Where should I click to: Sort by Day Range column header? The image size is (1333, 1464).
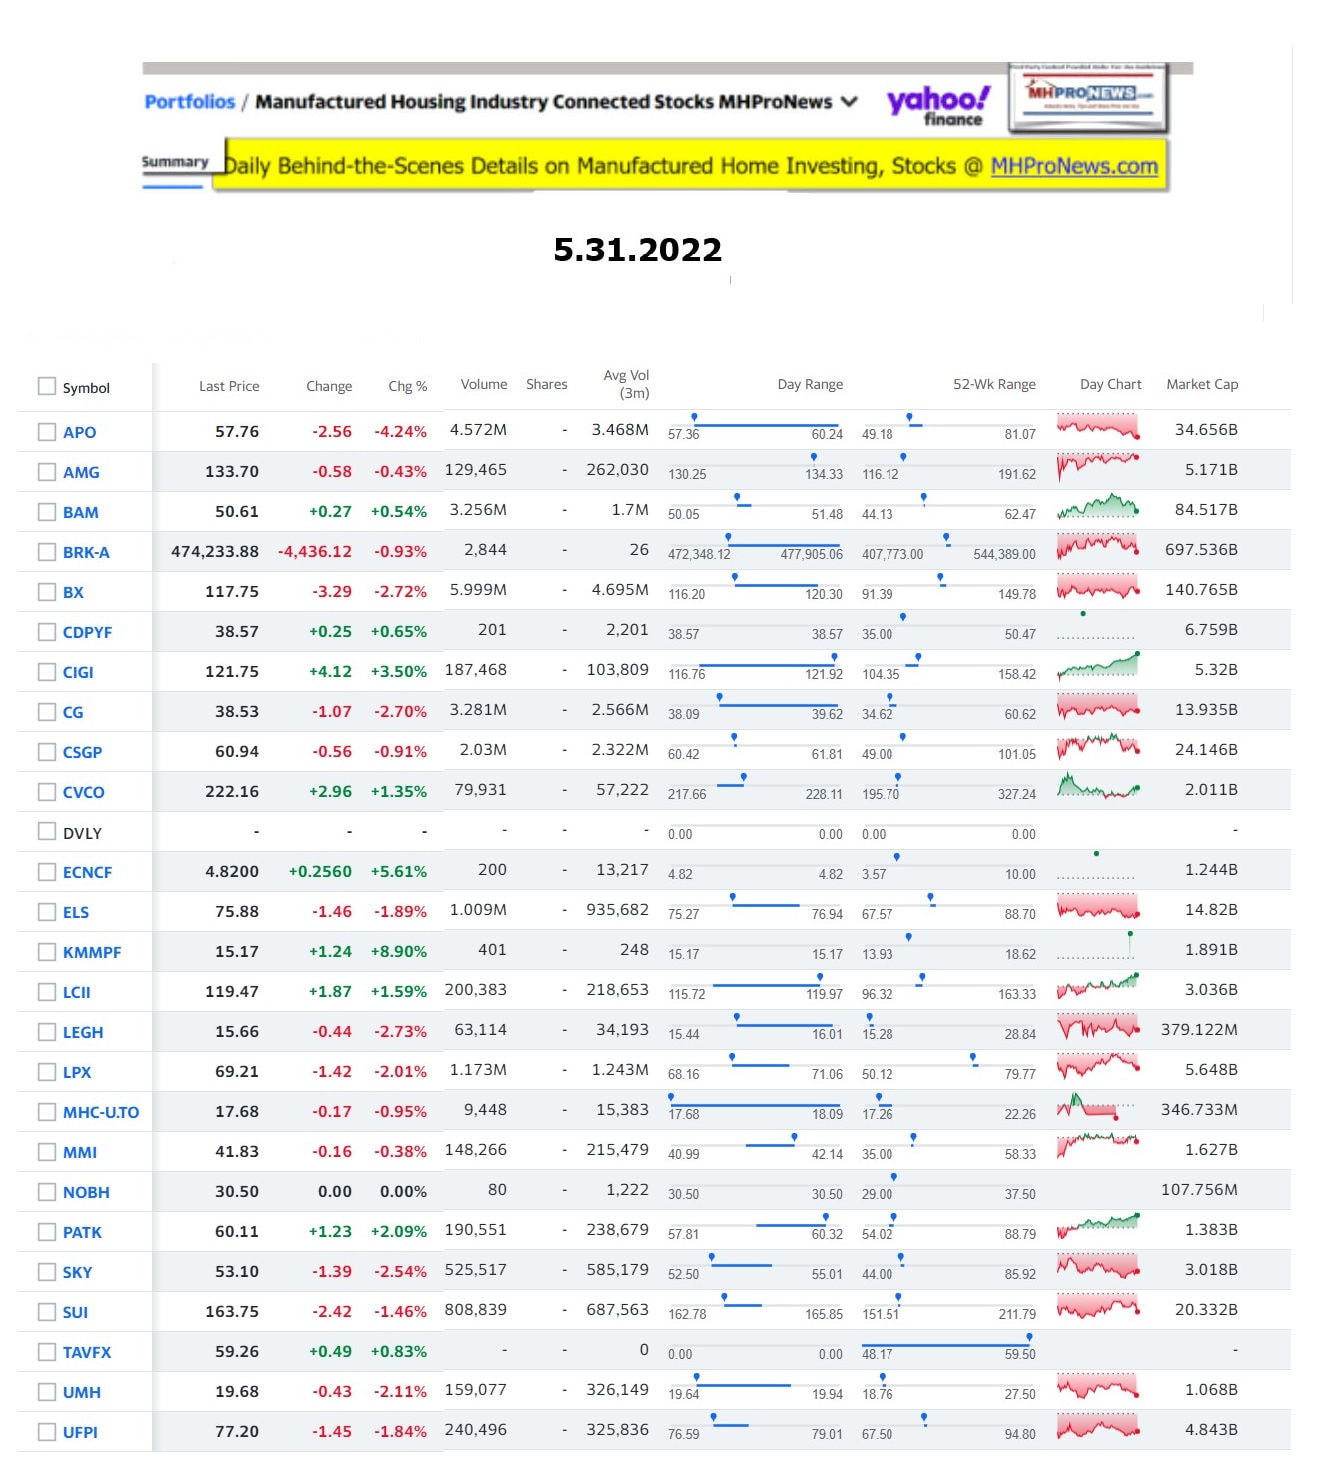coord(810,384)
